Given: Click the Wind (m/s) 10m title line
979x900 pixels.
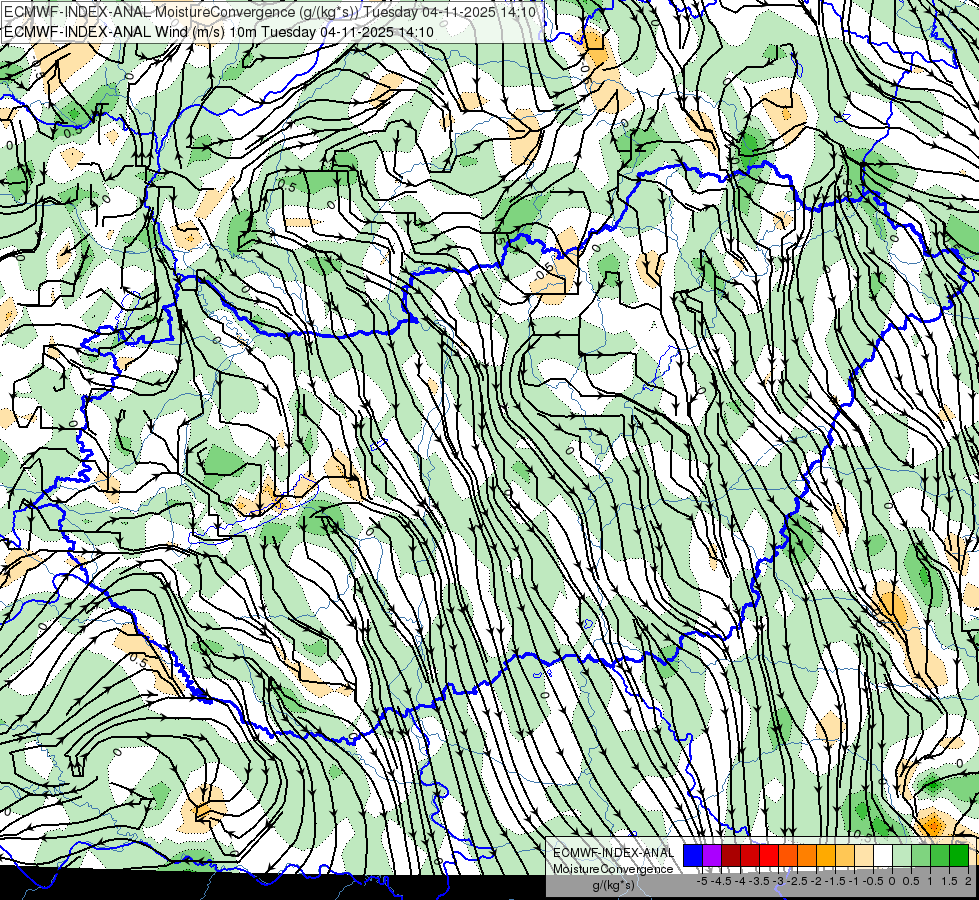Looking at the screenshot, I should pyautogui.click(x=219, y=32).
